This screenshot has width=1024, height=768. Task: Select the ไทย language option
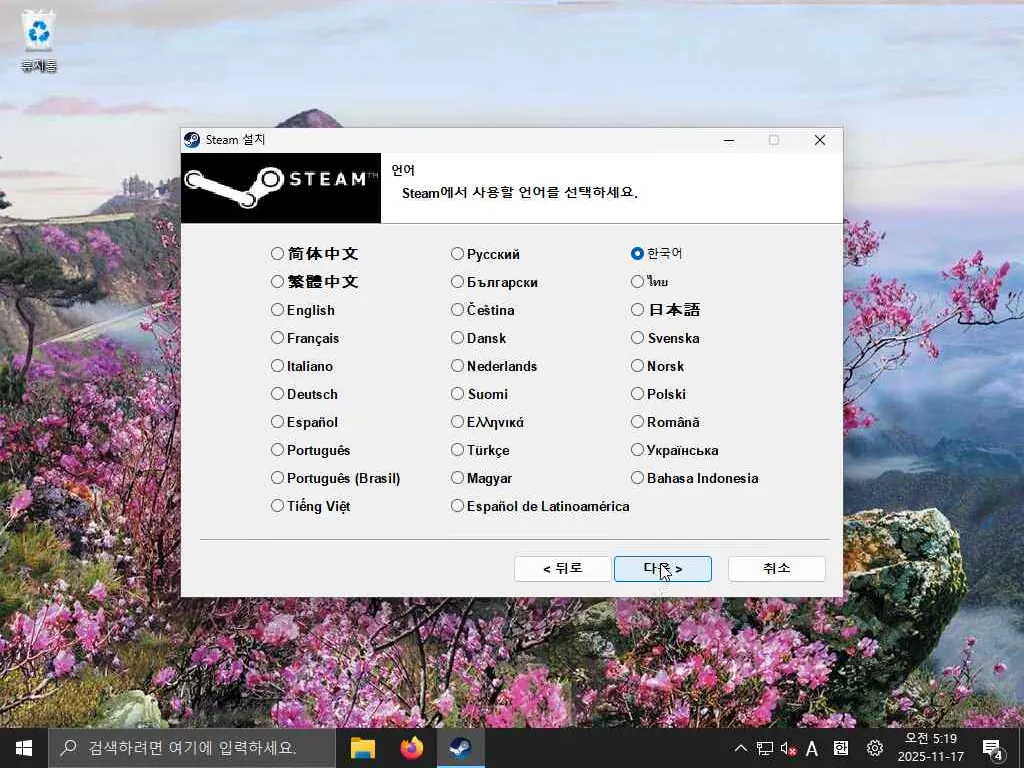click(650, 281)
